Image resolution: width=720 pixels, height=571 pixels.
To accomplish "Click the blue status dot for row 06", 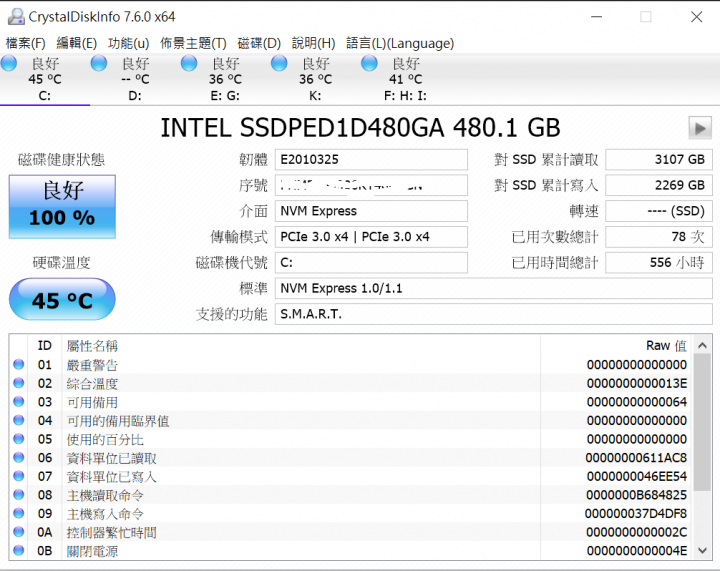I will [19, 457].
